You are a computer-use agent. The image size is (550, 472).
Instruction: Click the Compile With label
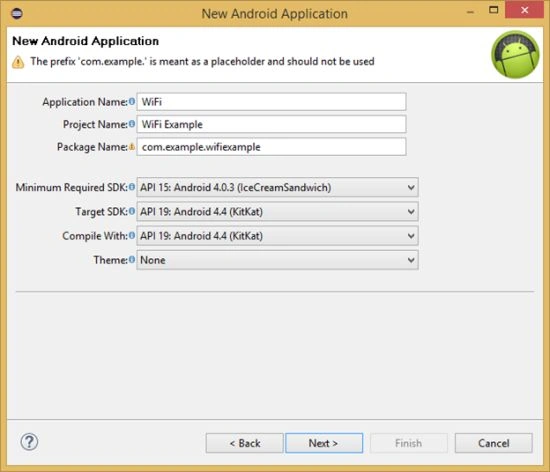pos(95,236)
